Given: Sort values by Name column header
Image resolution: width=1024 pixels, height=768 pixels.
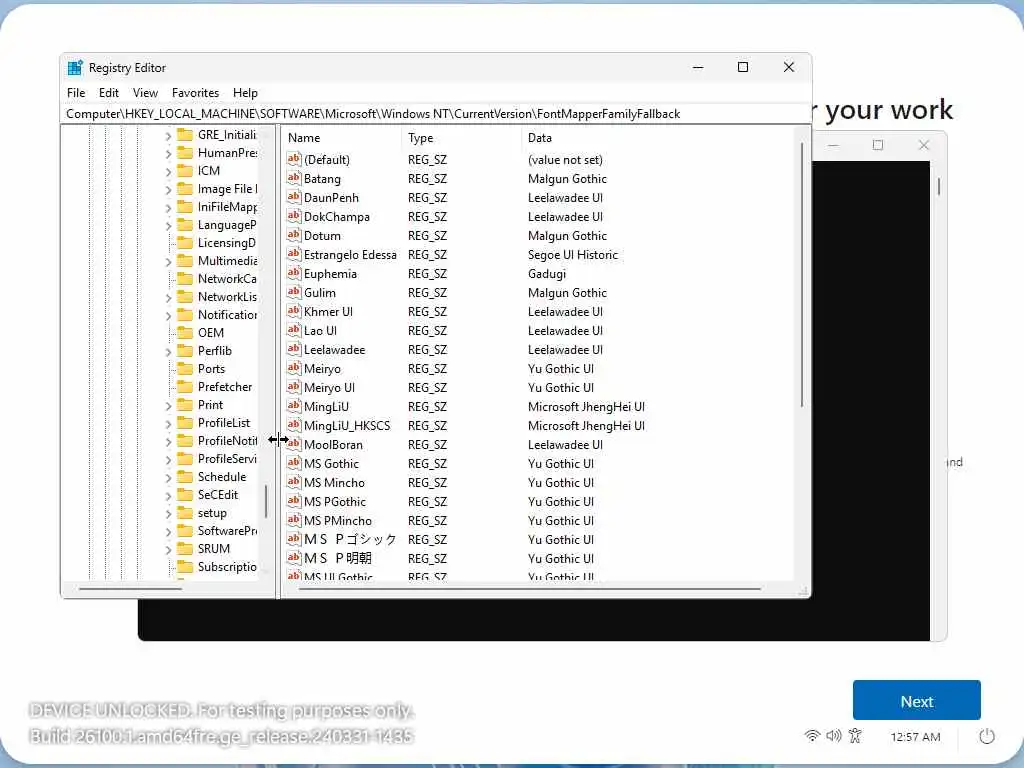Looking at the screenshot, I should tap(342, 138).
